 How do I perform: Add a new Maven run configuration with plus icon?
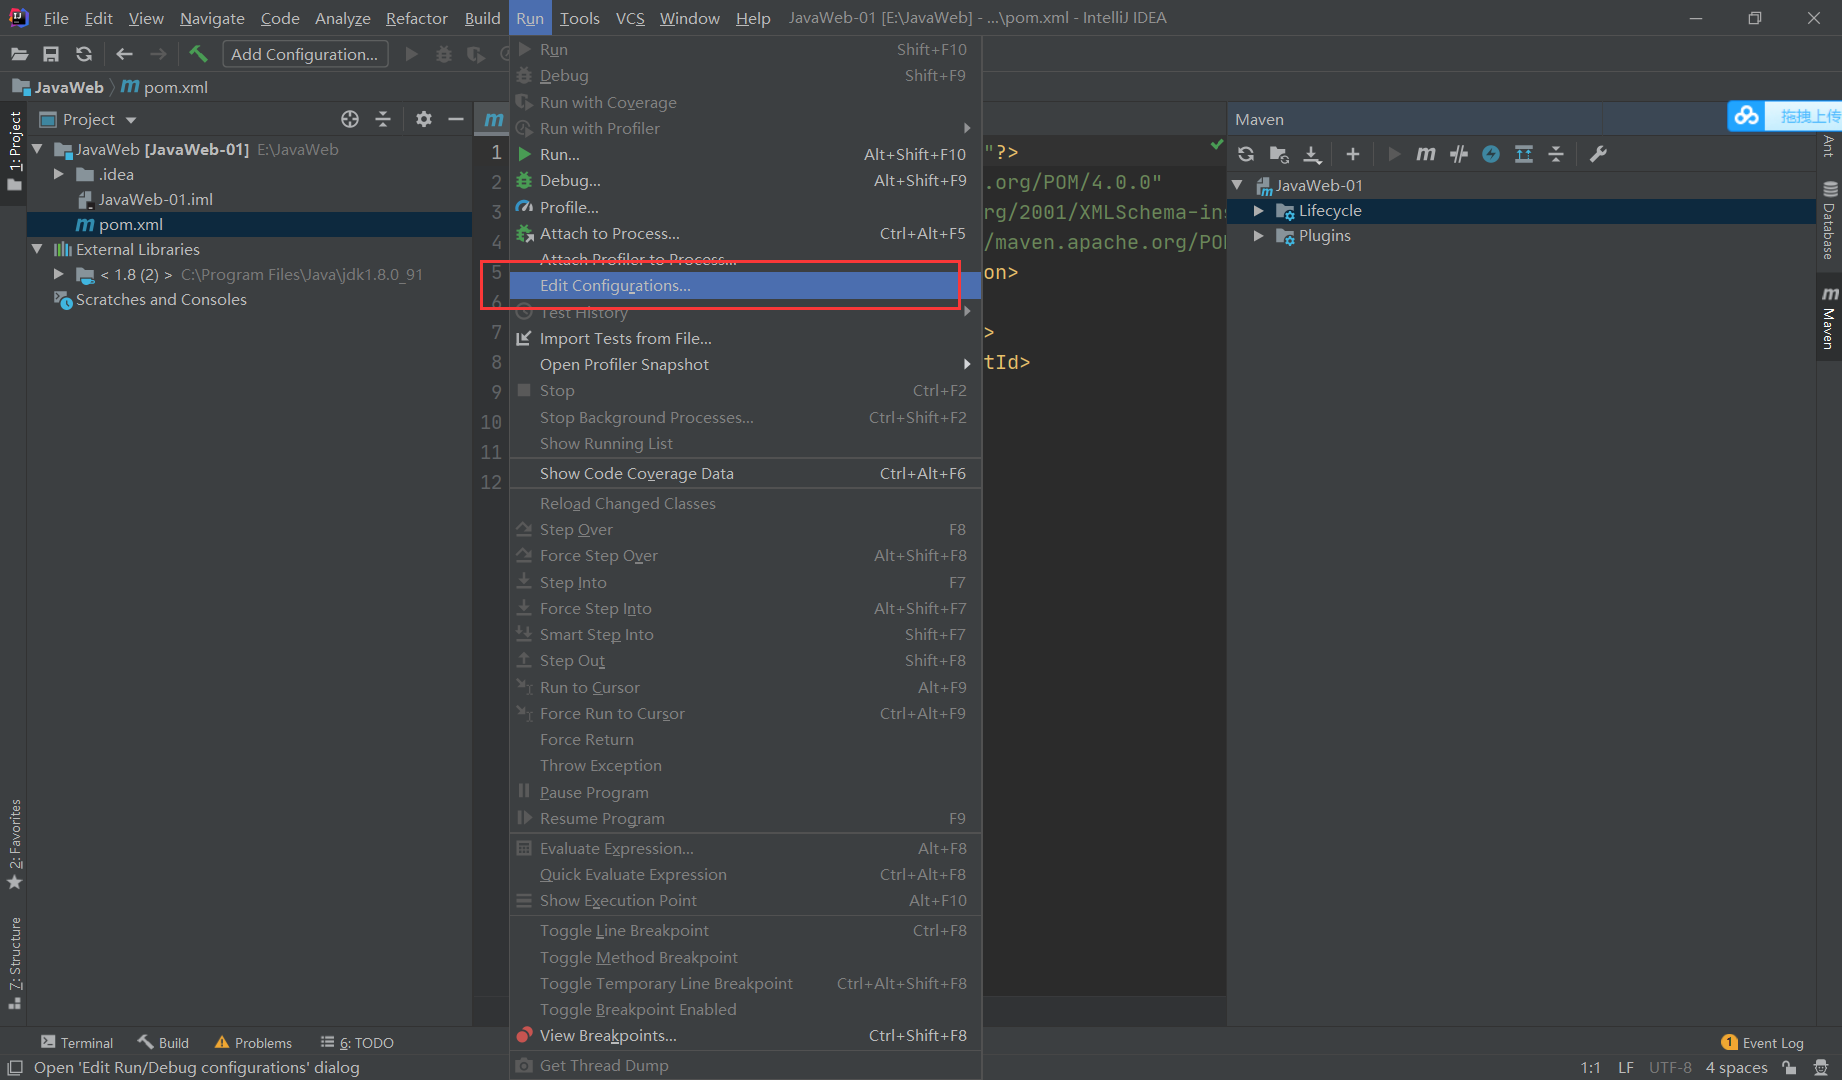1352,154
